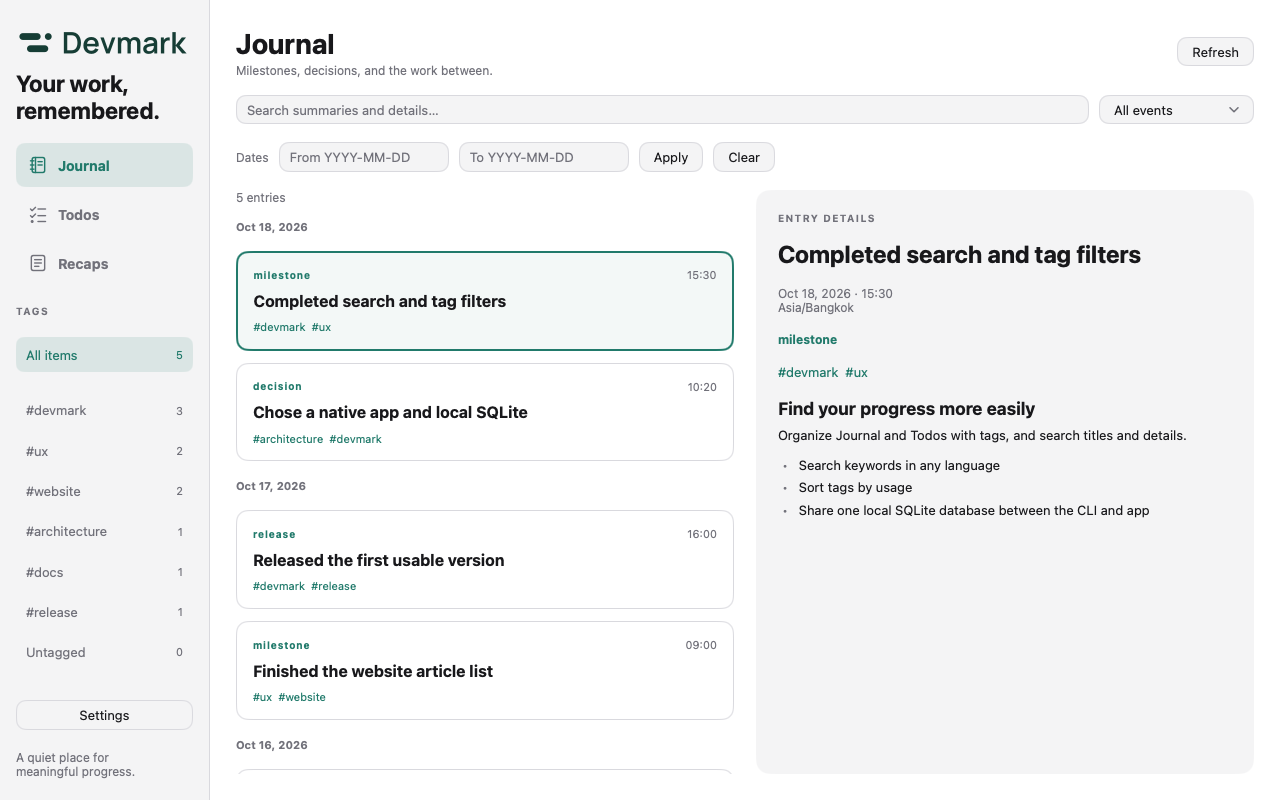Viewport: 1280px width, 800px height.
Task: Click #architecture tag on the SQLite decision entry
Action: pyautogui.click(x=288, y=439)
